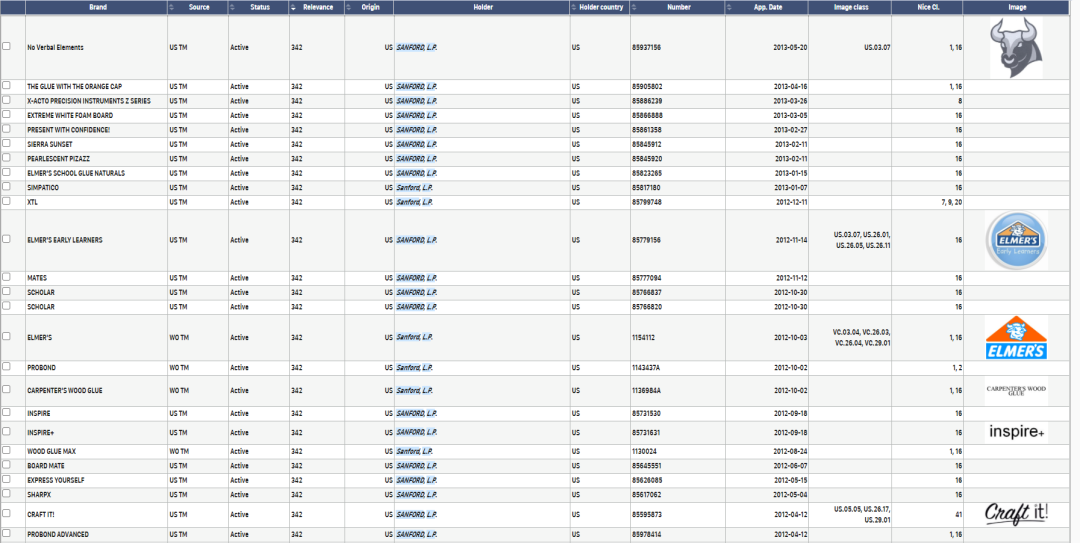The height and width of the screenshot is (543, 1080).
Task: Click the application date 2012-08-24
Action: click(790, 452)
